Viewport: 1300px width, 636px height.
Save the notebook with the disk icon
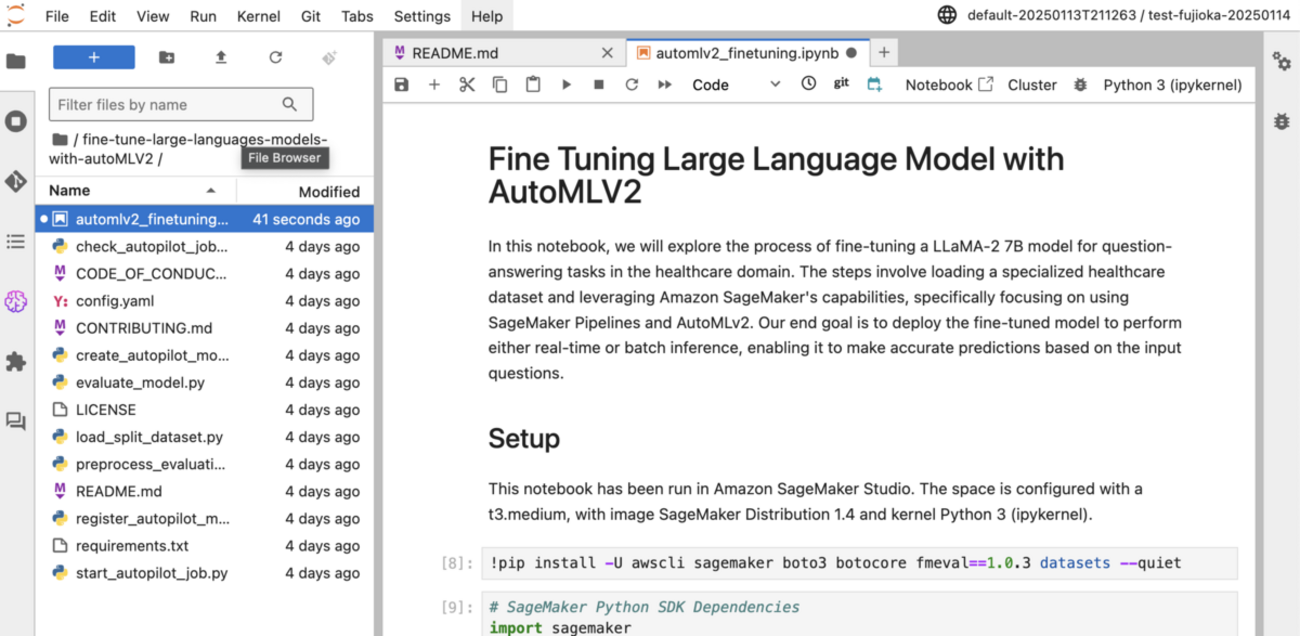point(402,85)
